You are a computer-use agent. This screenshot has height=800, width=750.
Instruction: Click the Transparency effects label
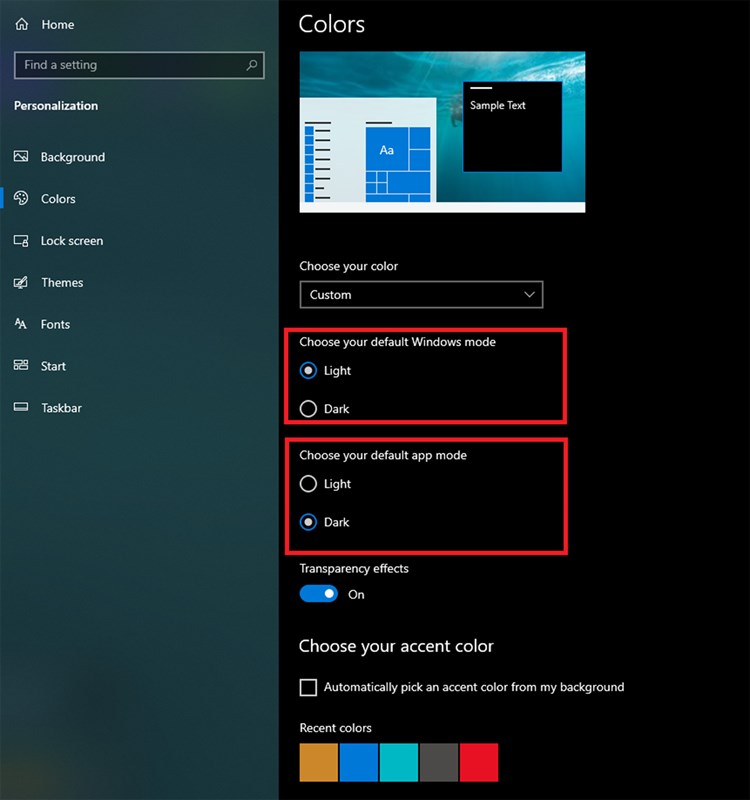354,568
